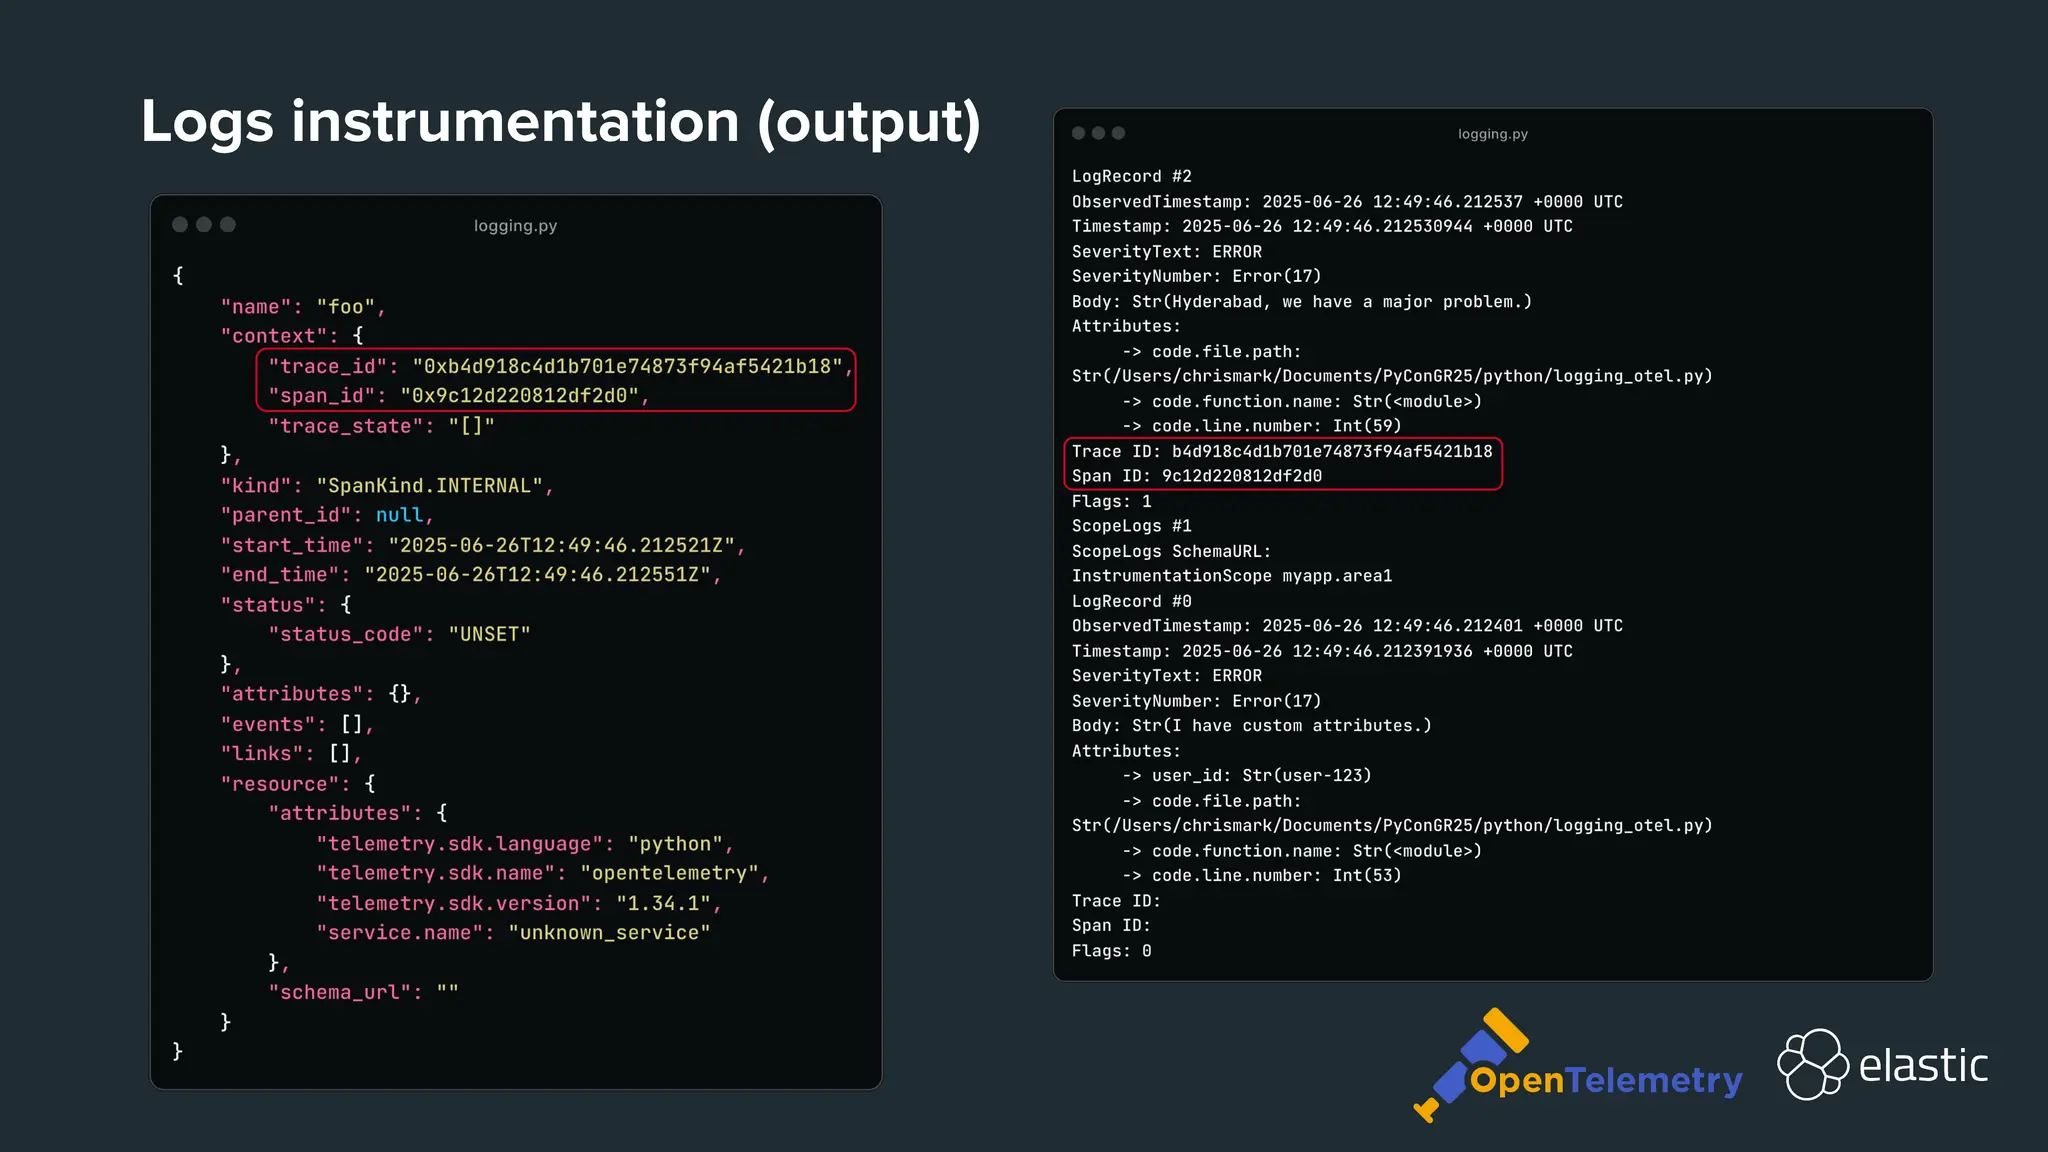
Task: Select the "trace_id" value 0xb4d918c4d1b701e7...
Action: pos(627,366)
